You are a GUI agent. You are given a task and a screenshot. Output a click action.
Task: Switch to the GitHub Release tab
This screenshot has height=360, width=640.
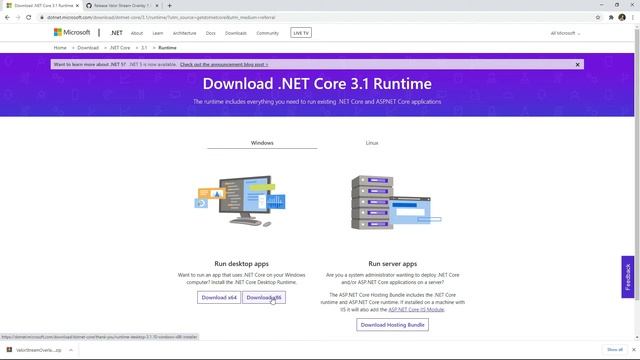pos(121,6)
